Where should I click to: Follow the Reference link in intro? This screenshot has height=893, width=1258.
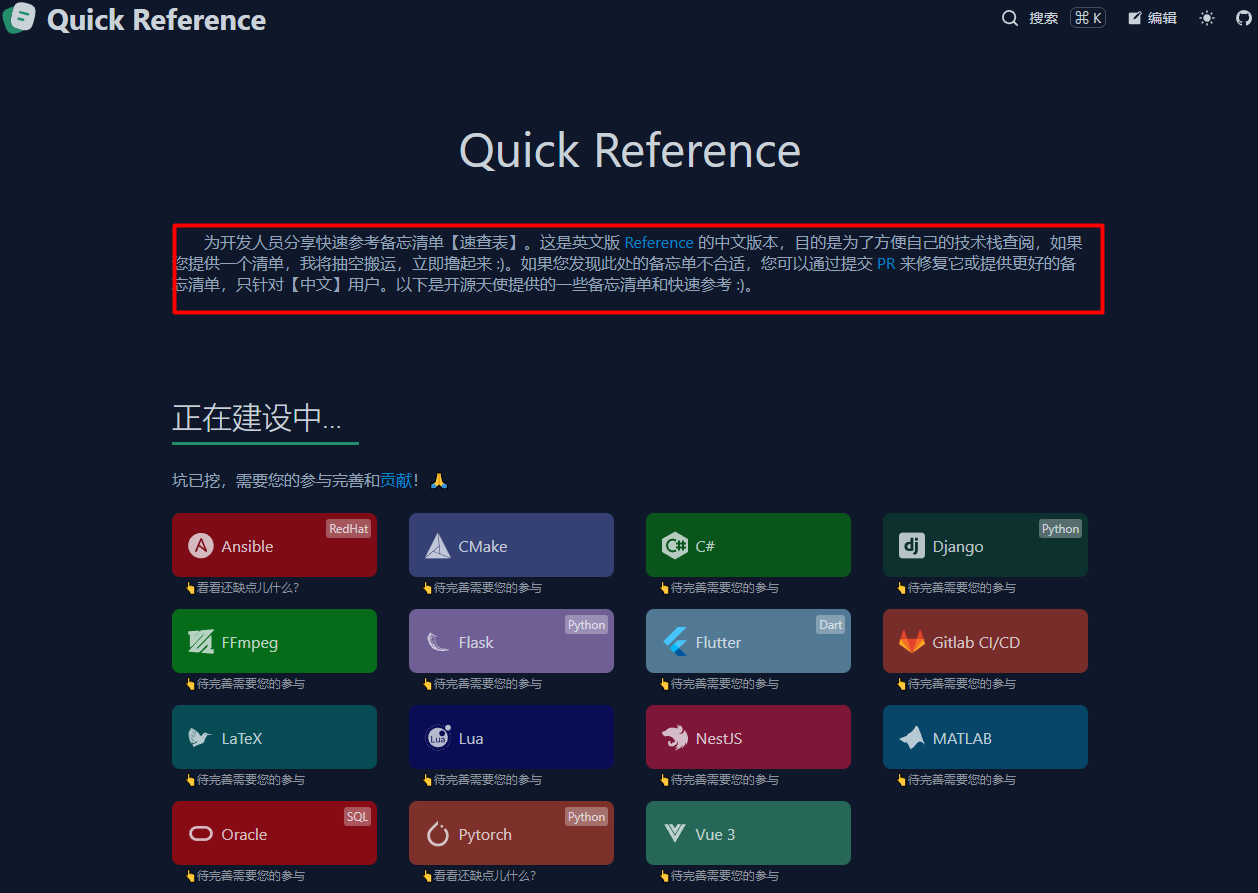point(659,242)
